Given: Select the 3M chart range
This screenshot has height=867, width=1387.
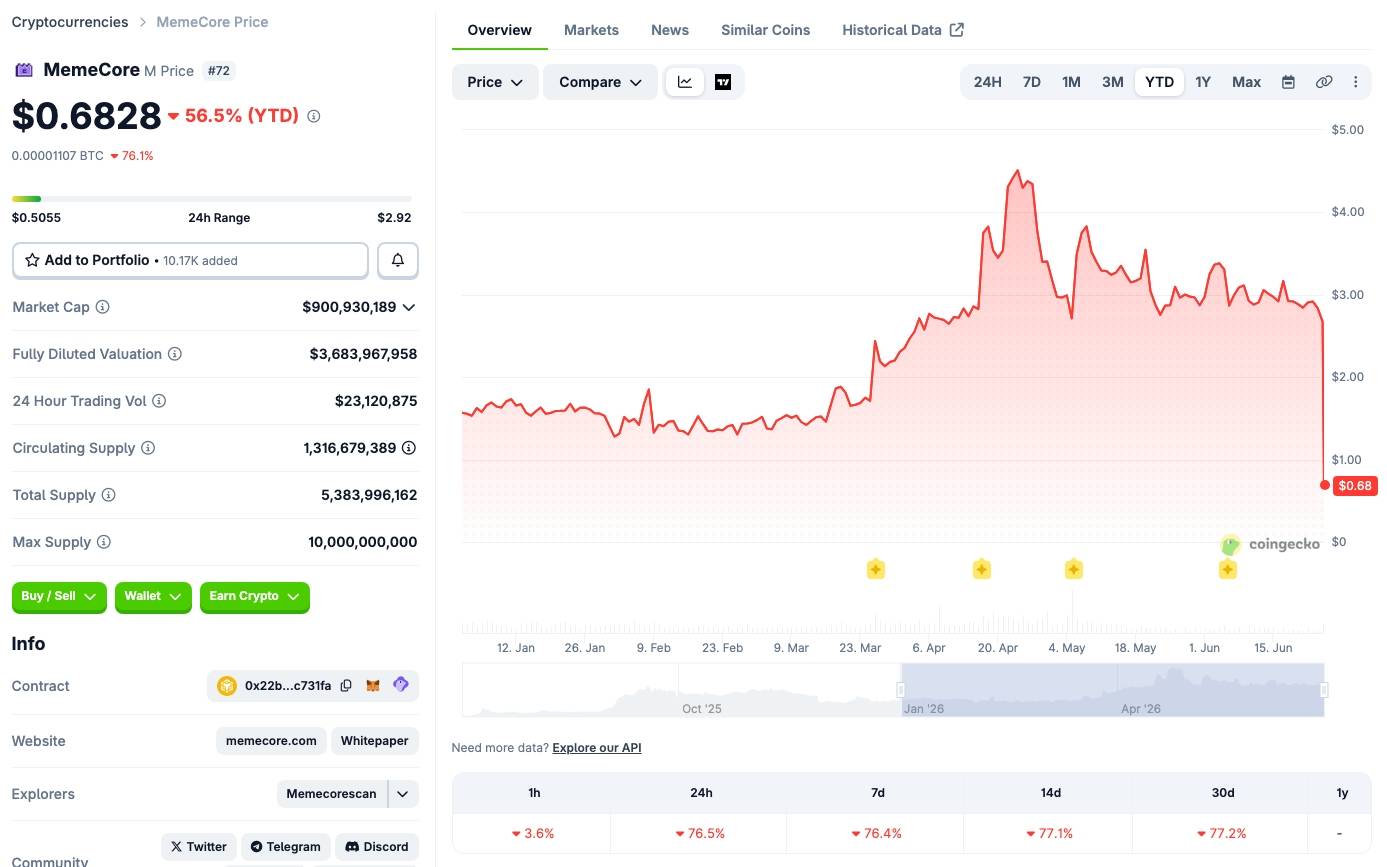Looking at the screenshot, I should coord(1113,82).
